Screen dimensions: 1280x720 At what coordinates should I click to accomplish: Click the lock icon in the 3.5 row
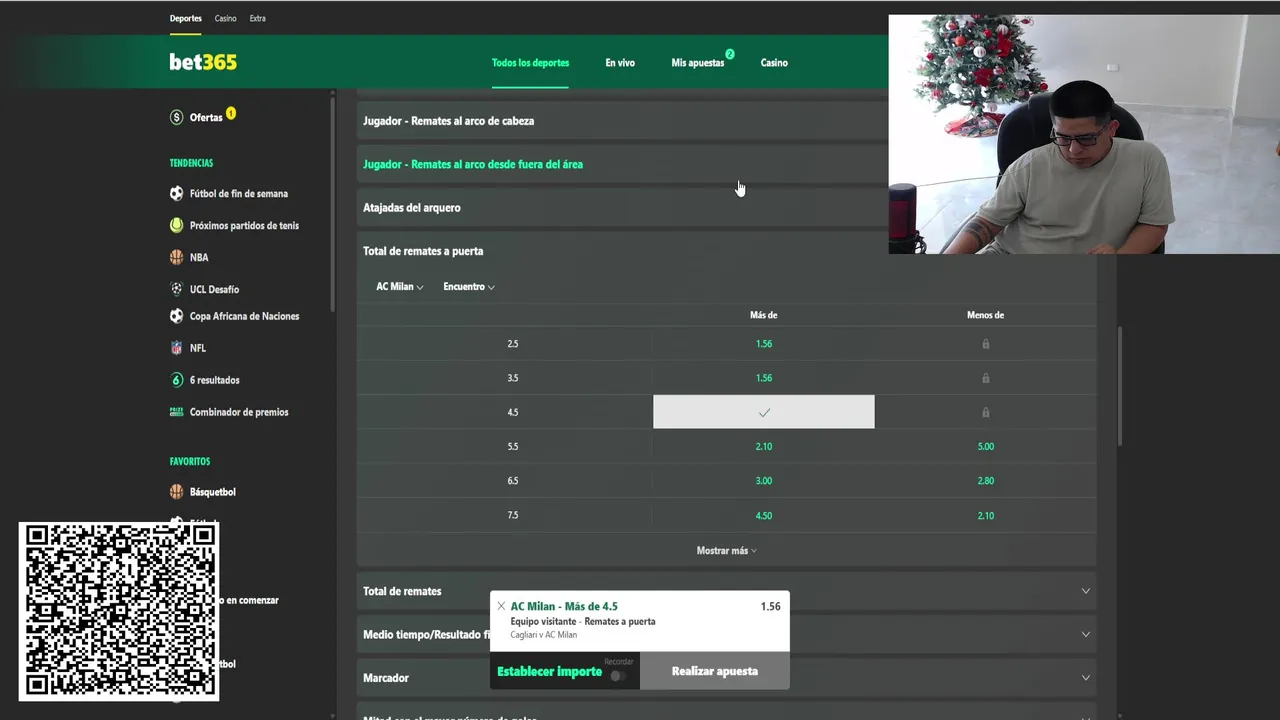coord(986,378)
